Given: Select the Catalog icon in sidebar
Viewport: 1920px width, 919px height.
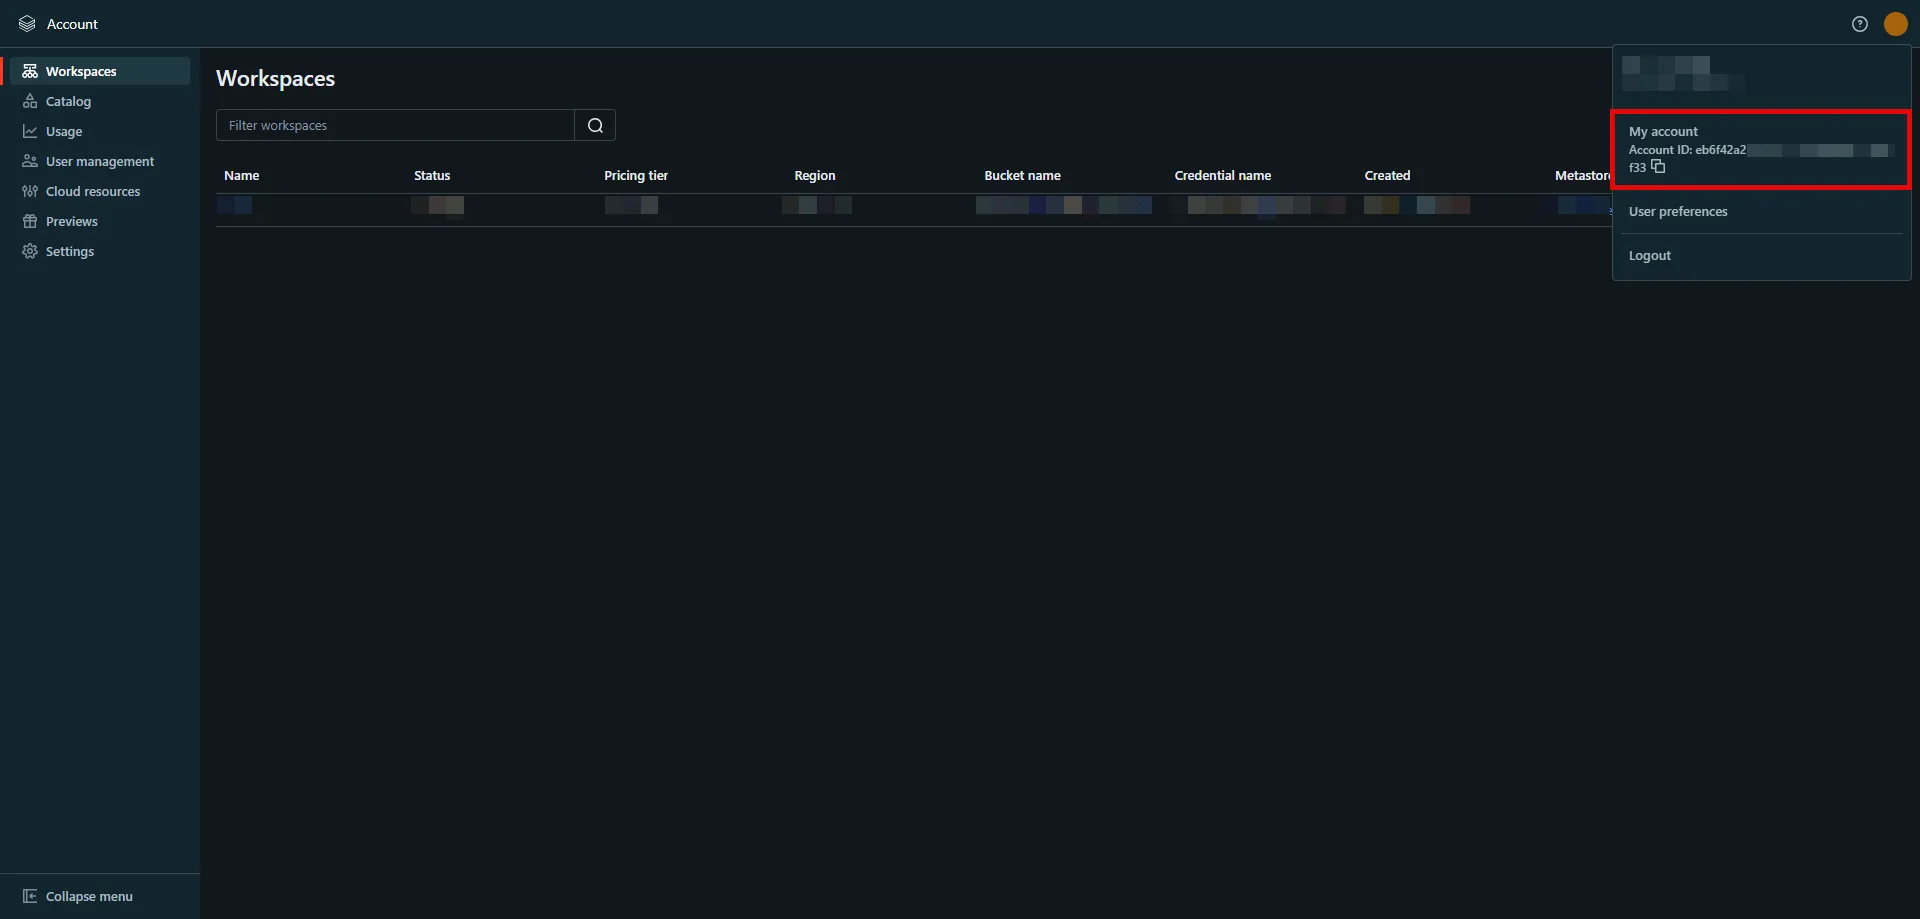Looking at the screenshot, I should click(29, 101).
